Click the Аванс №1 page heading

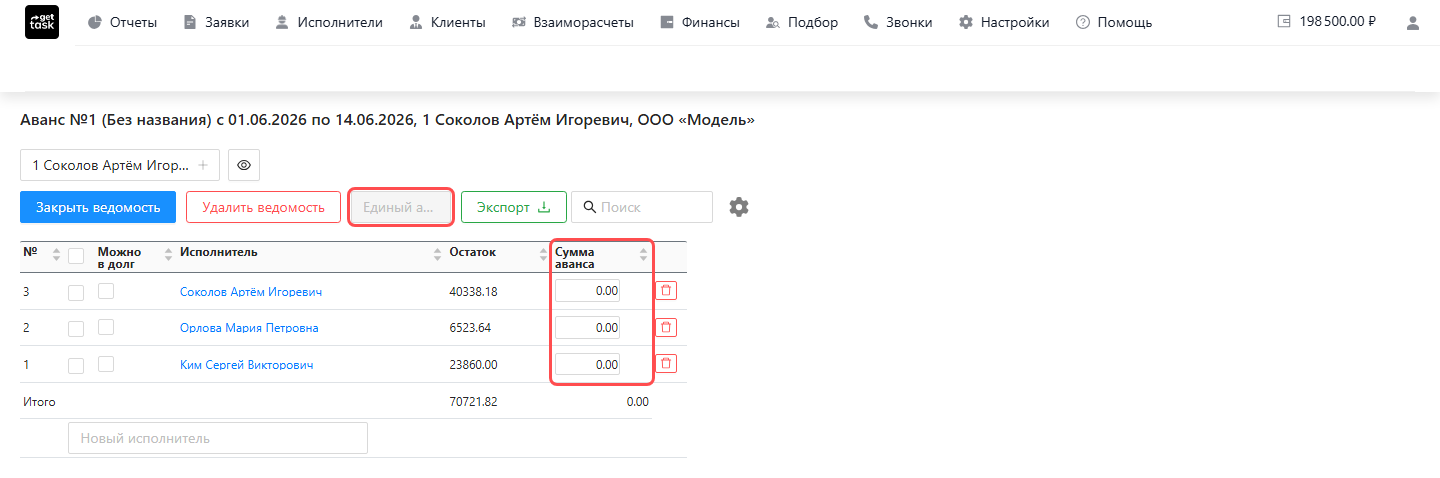tap(387, 121)
